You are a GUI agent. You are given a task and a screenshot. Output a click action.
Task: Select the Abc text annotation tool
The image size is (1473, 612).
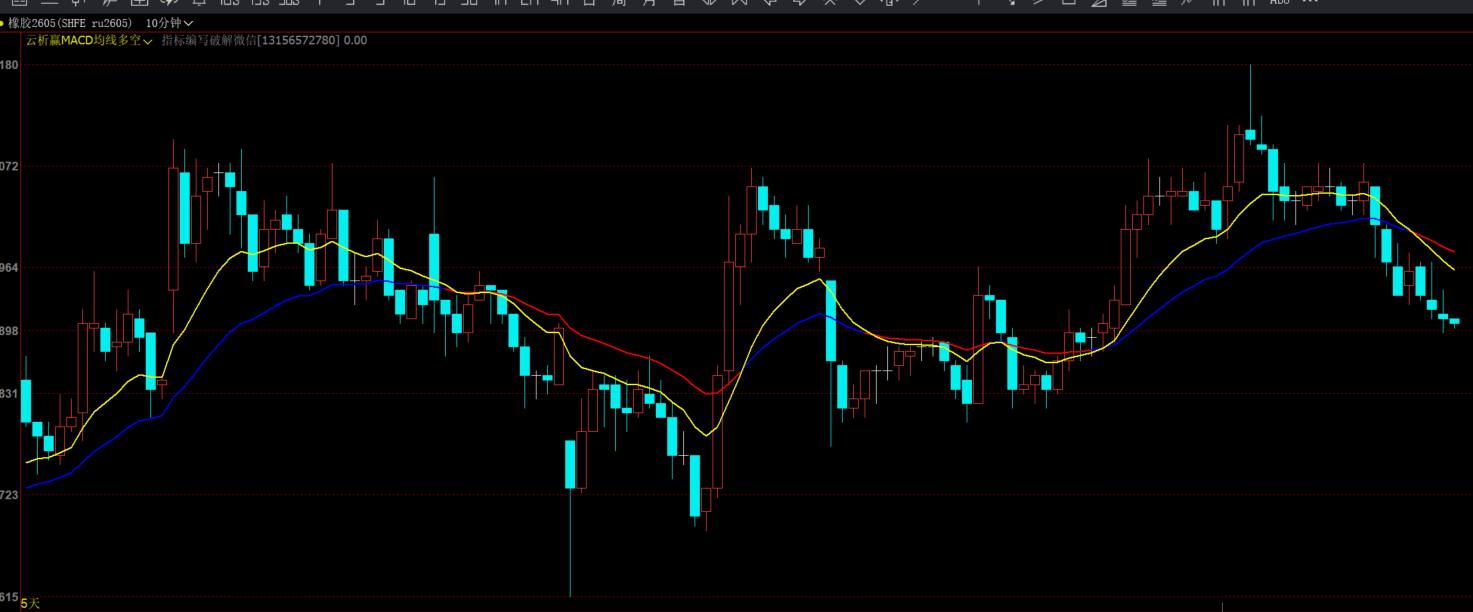pyautogui.click(x=1280, y=3)
